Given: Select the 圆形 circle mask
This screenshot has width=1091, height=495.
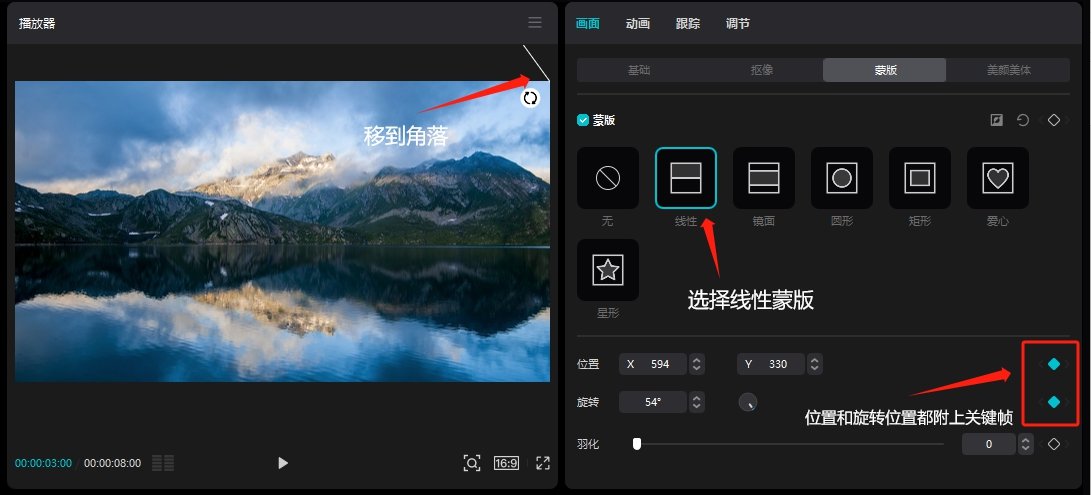Looking at the screenshot, I should pyautogui.click(x=841, y=178).
